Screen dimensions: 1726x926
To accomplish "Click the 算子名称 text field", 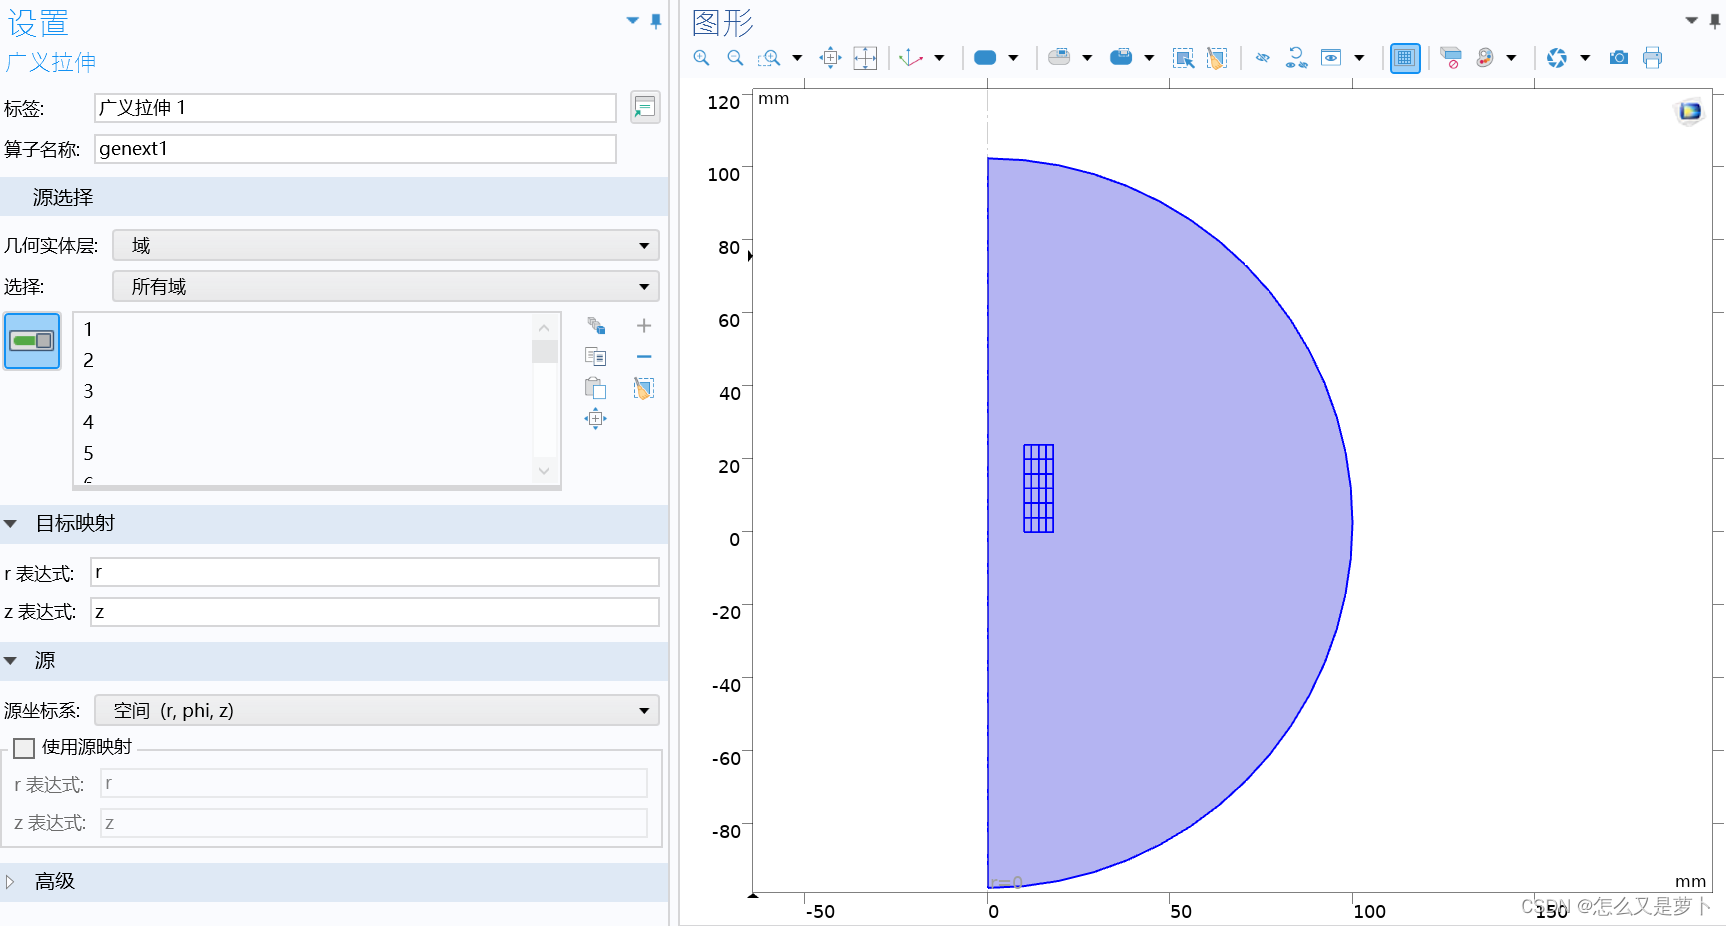I will click(x=355, y=149).
